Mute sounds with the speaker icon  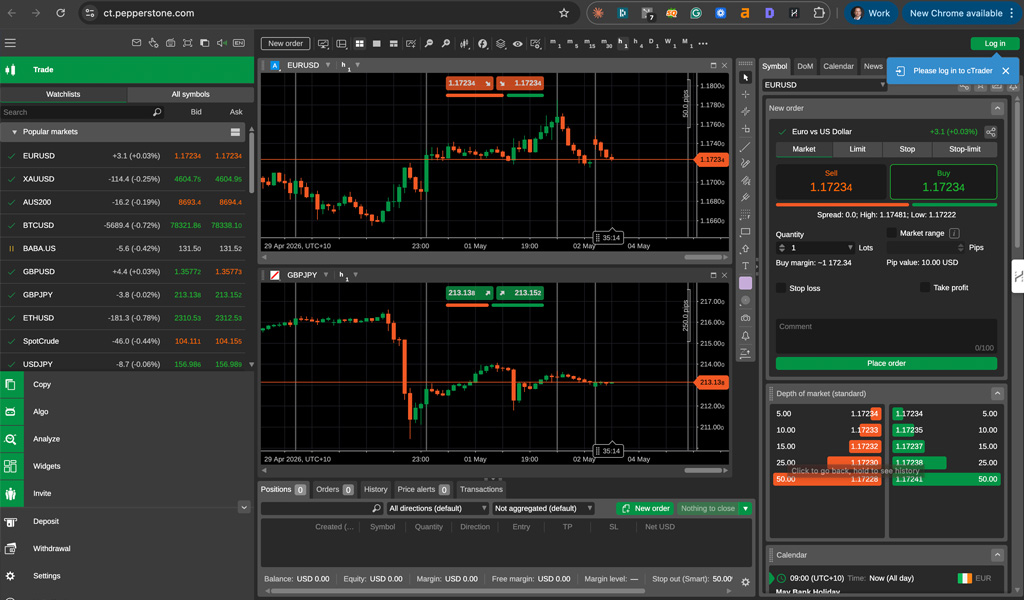221,43
